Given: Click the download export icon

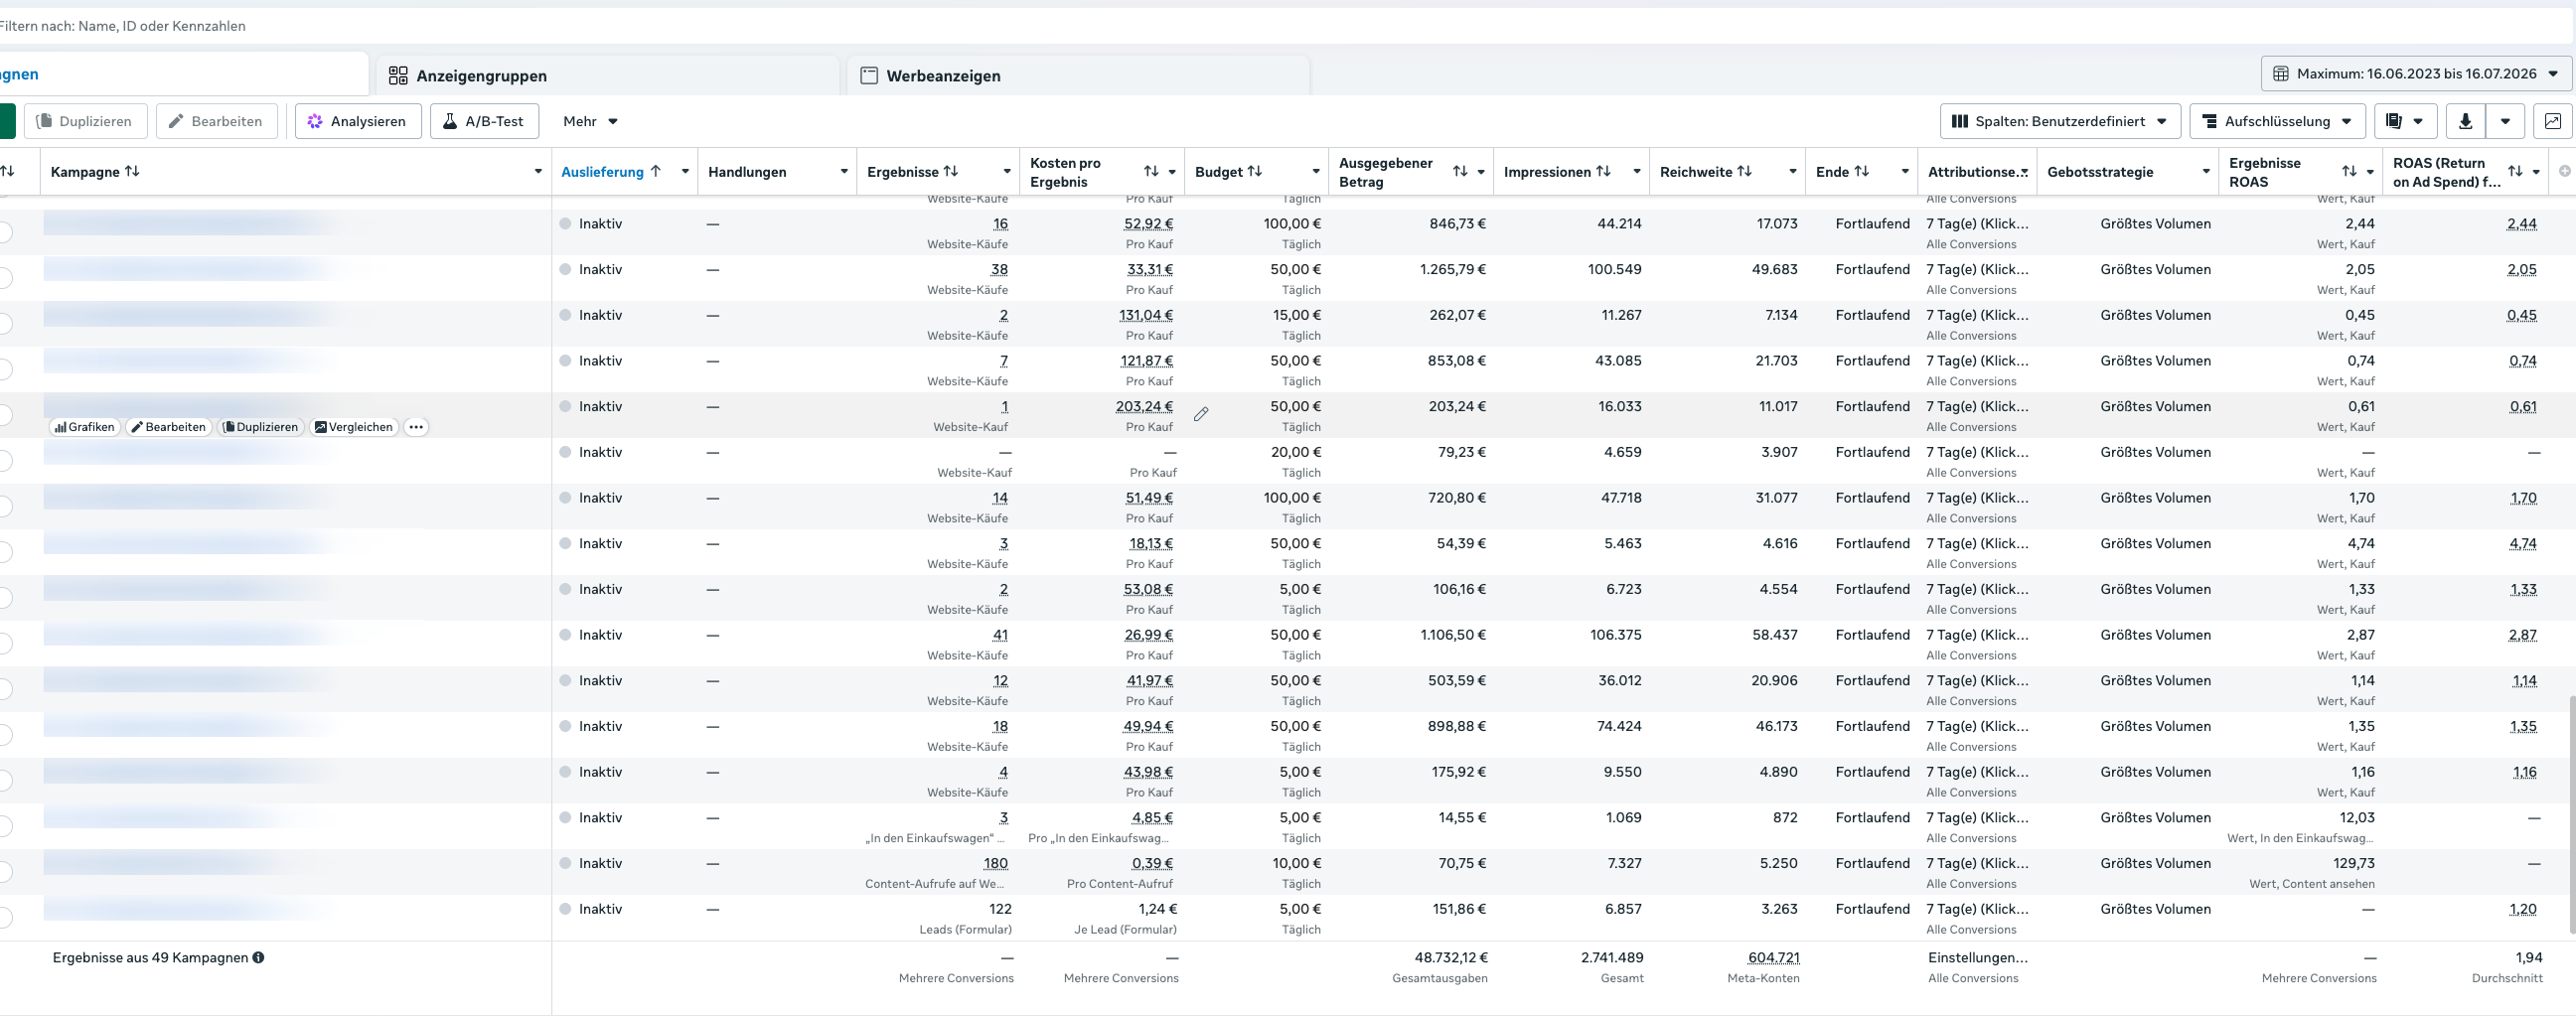Looking at the screenshot, I should tap(2465, 121).
